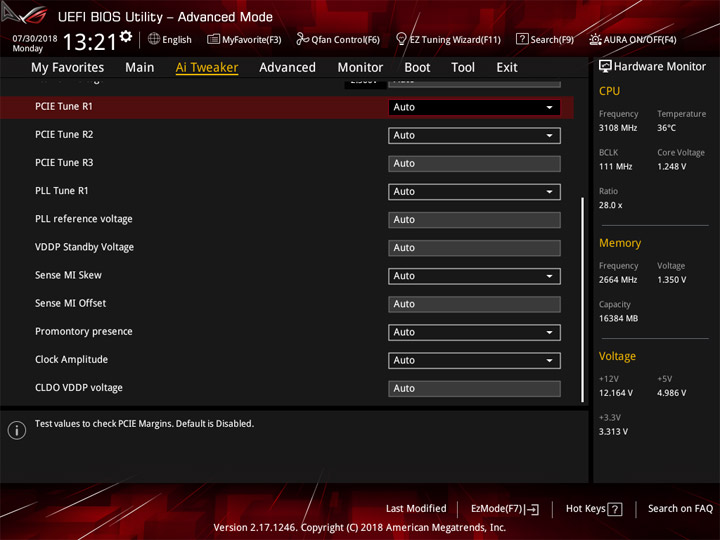
Task: Open the Exit tab
Action: [506, 68]
